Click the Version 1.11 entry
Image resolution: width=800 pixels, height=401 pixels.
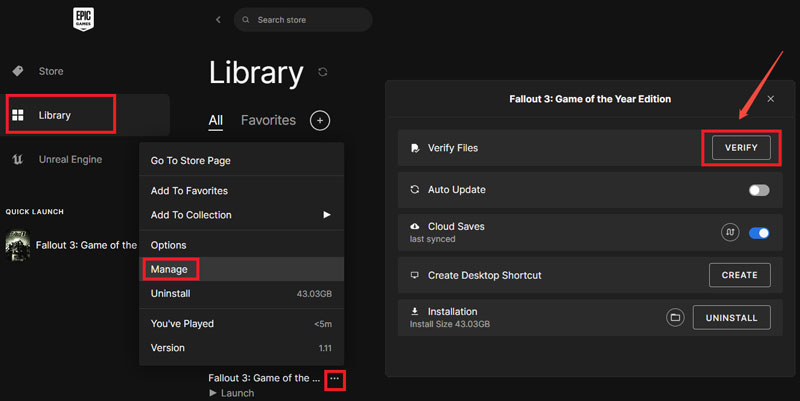(241, 348)
